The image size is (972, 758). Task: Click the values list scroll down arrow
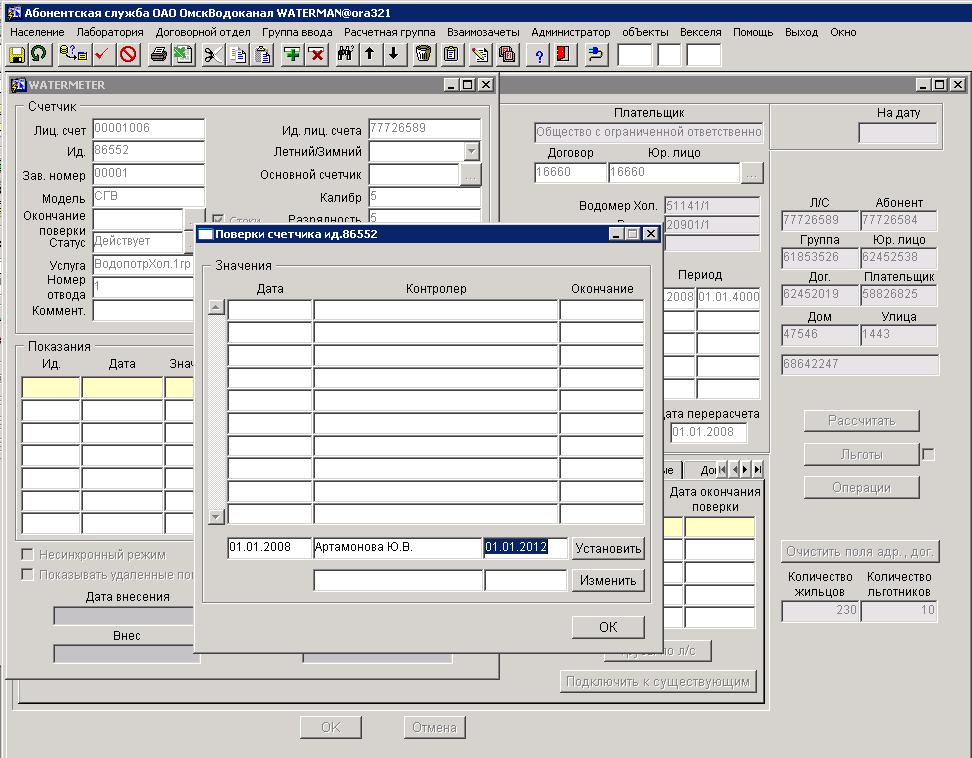(x=216, y=517)
